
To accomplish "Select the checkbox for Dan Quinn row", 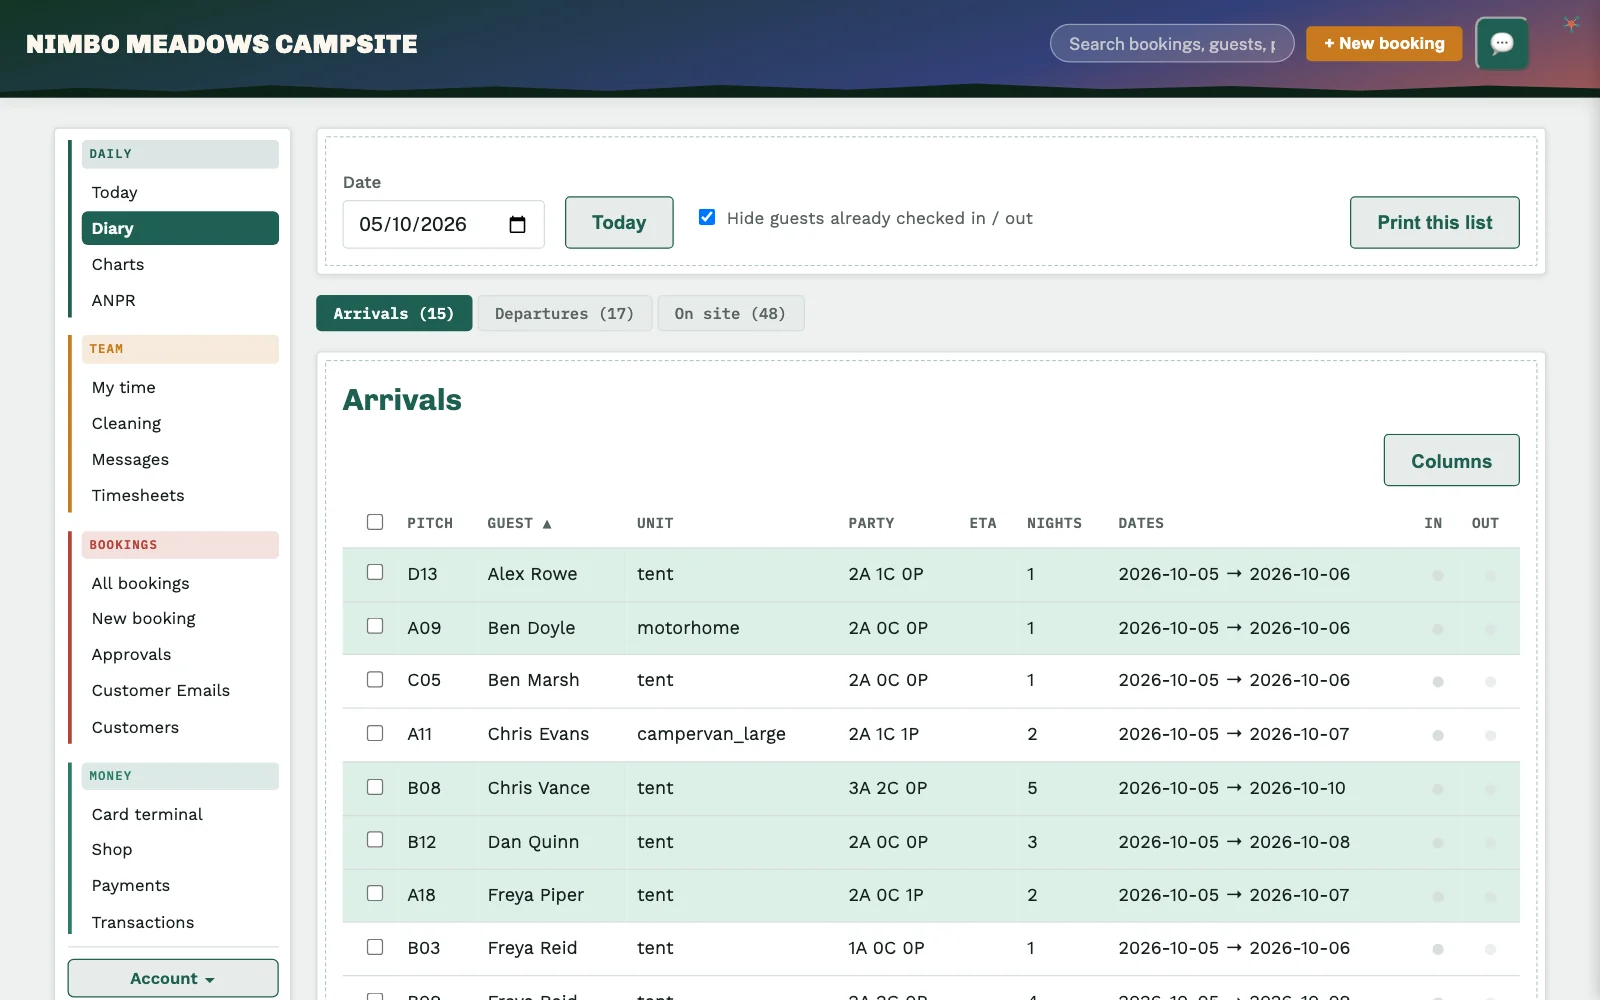I will [x=375, y=840].
